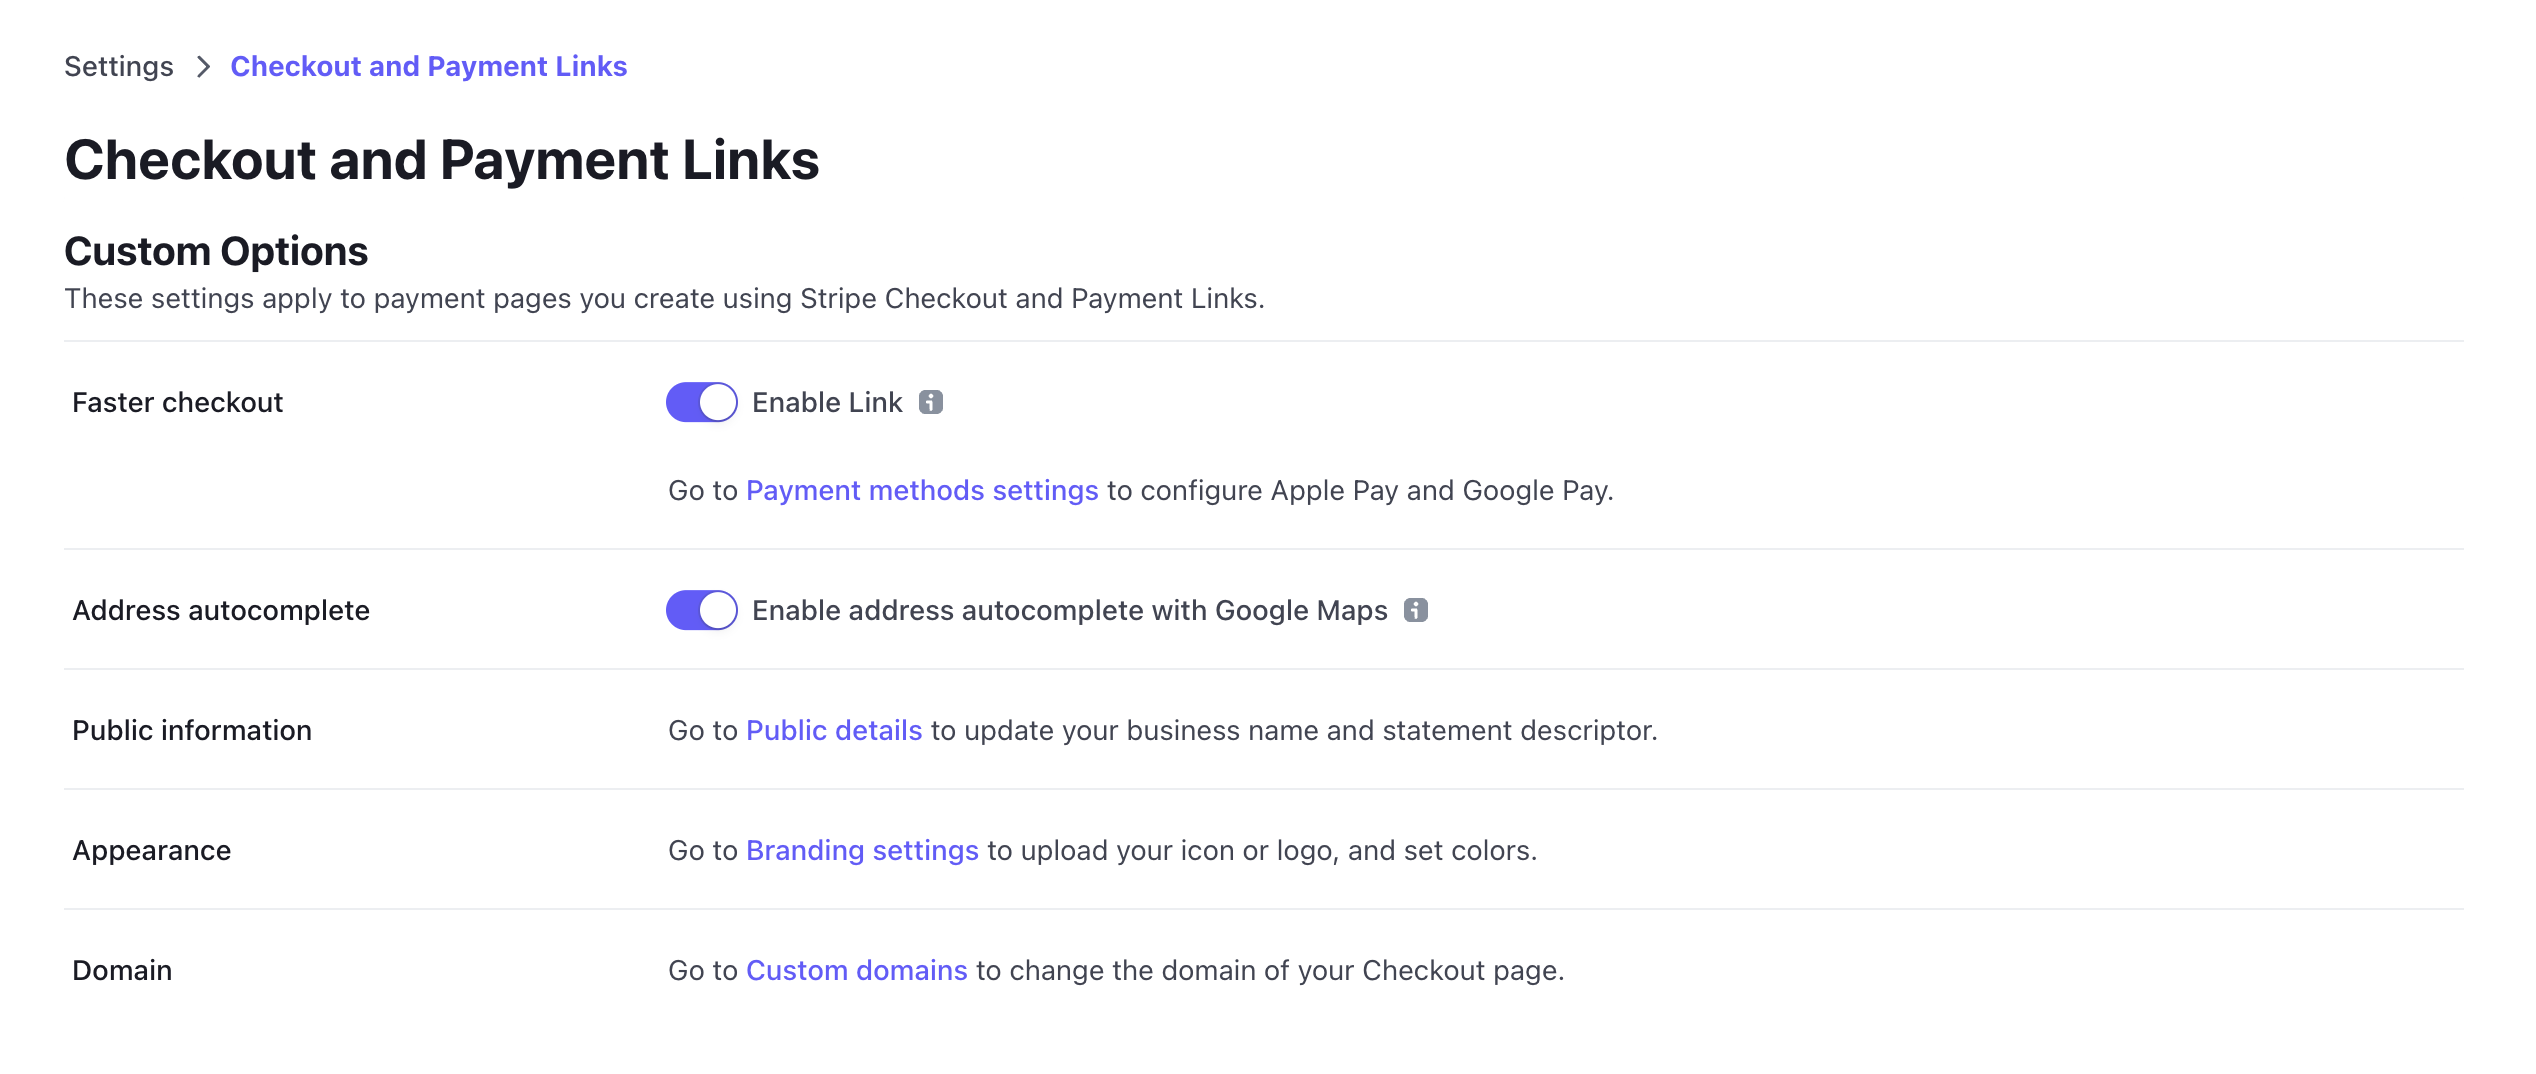The image size is (2536, 1074).
Task: Click the Enable Link label text
Action: [827, 403]
